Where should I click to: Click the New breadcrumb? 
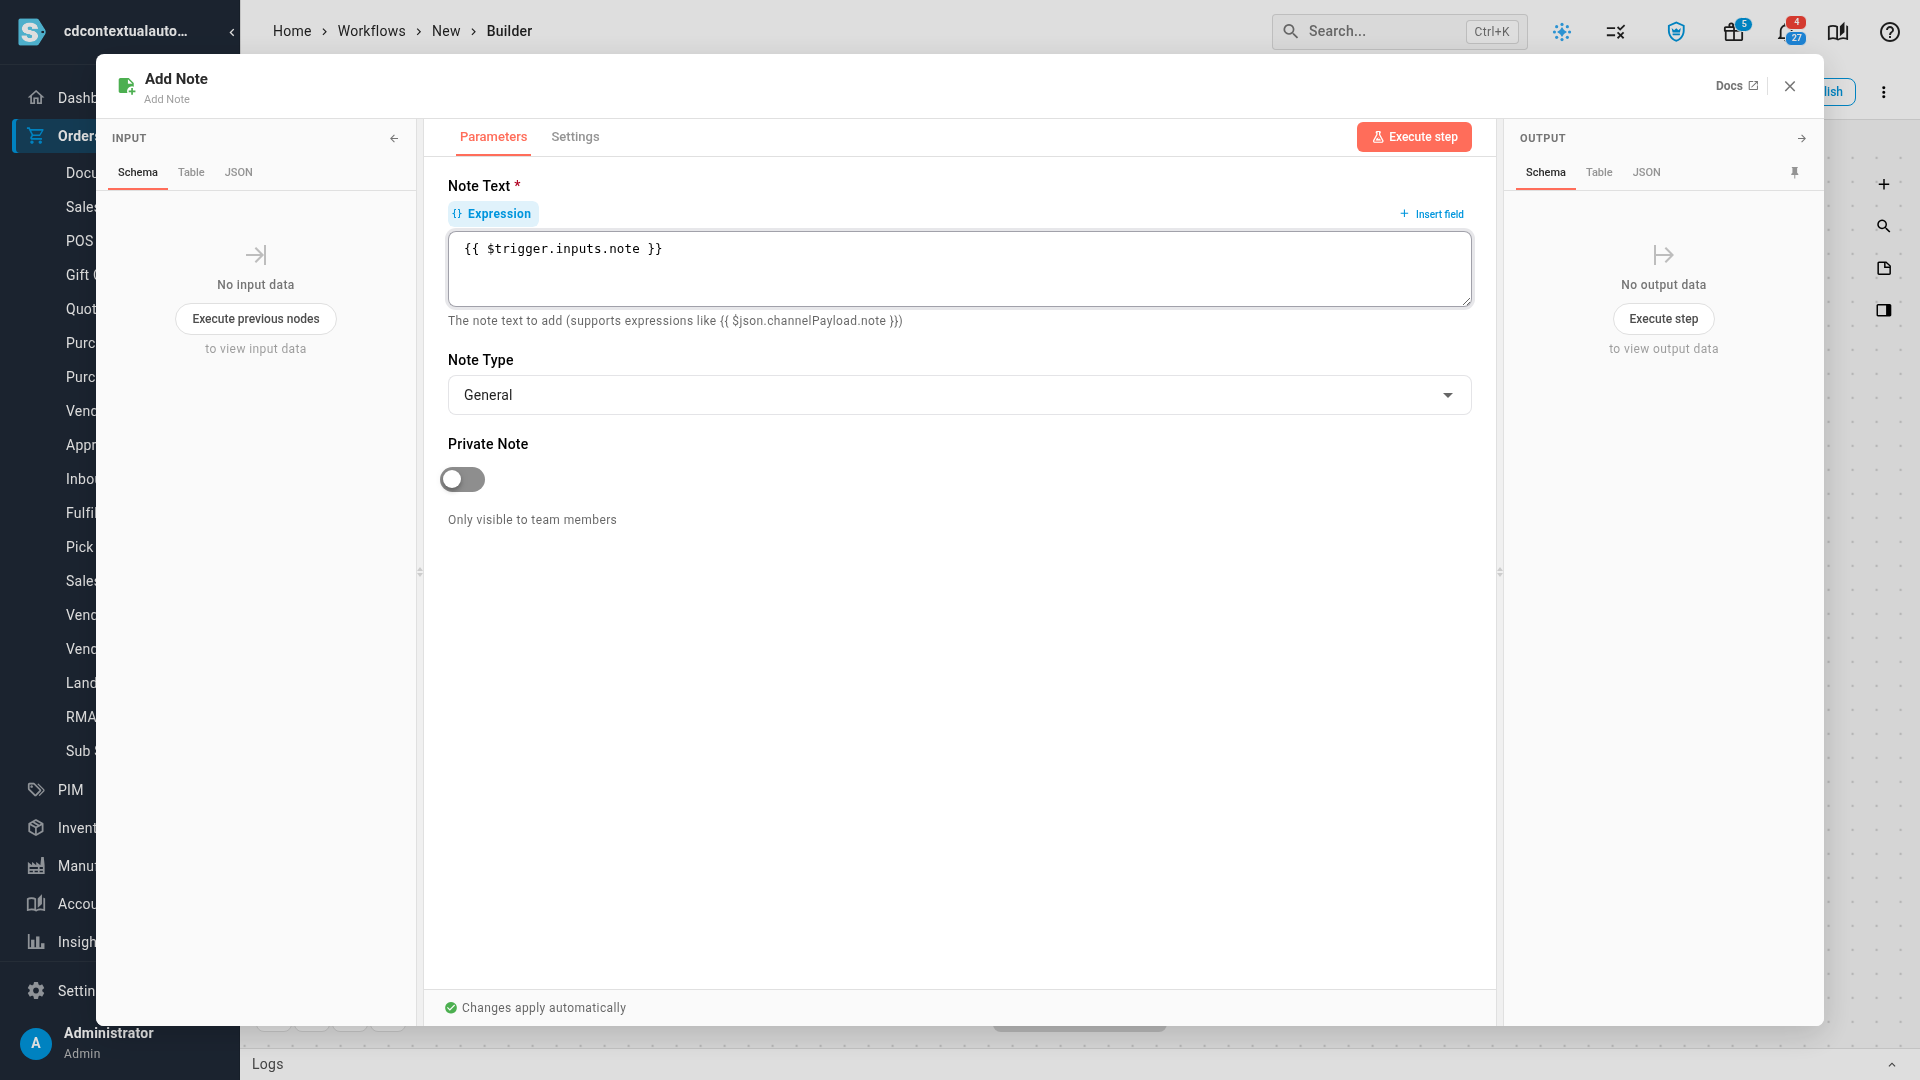(446, 31)
